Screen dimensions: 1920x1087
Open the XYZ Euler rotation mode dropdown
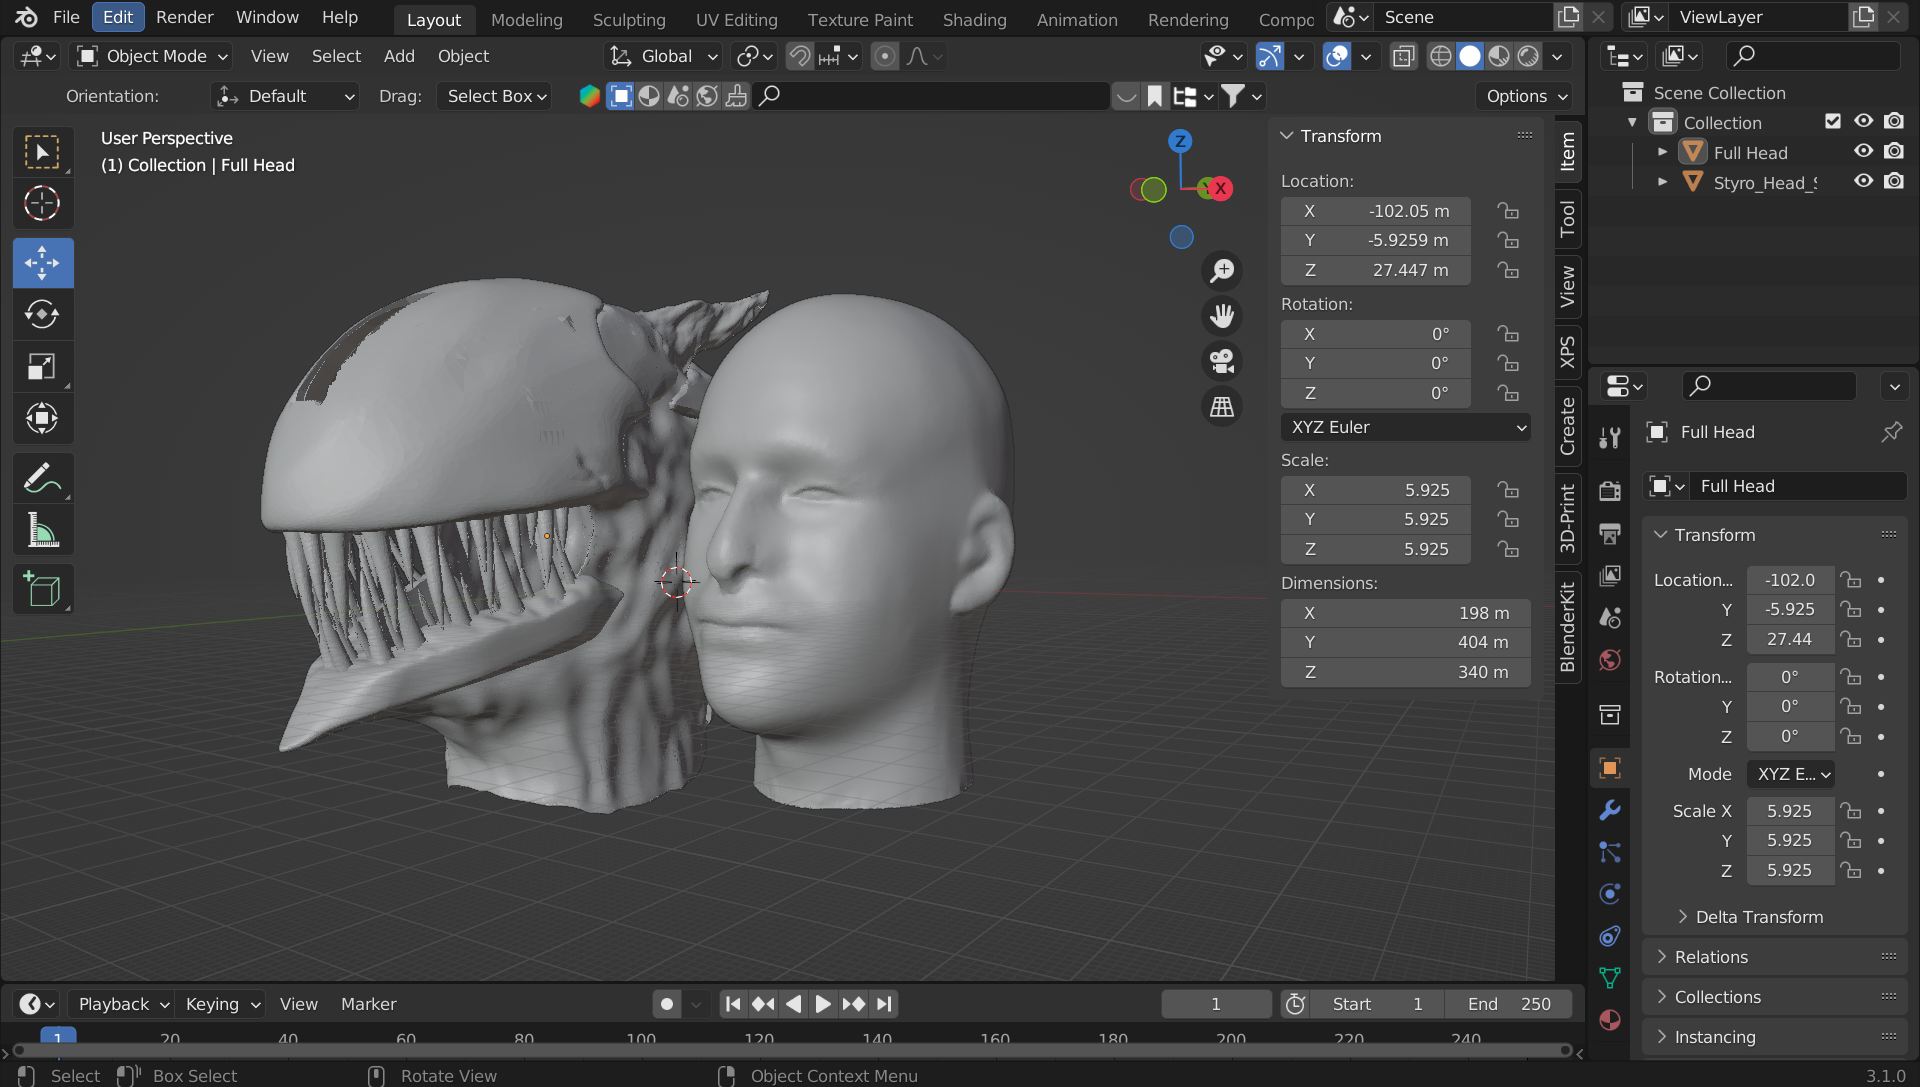1405,427
